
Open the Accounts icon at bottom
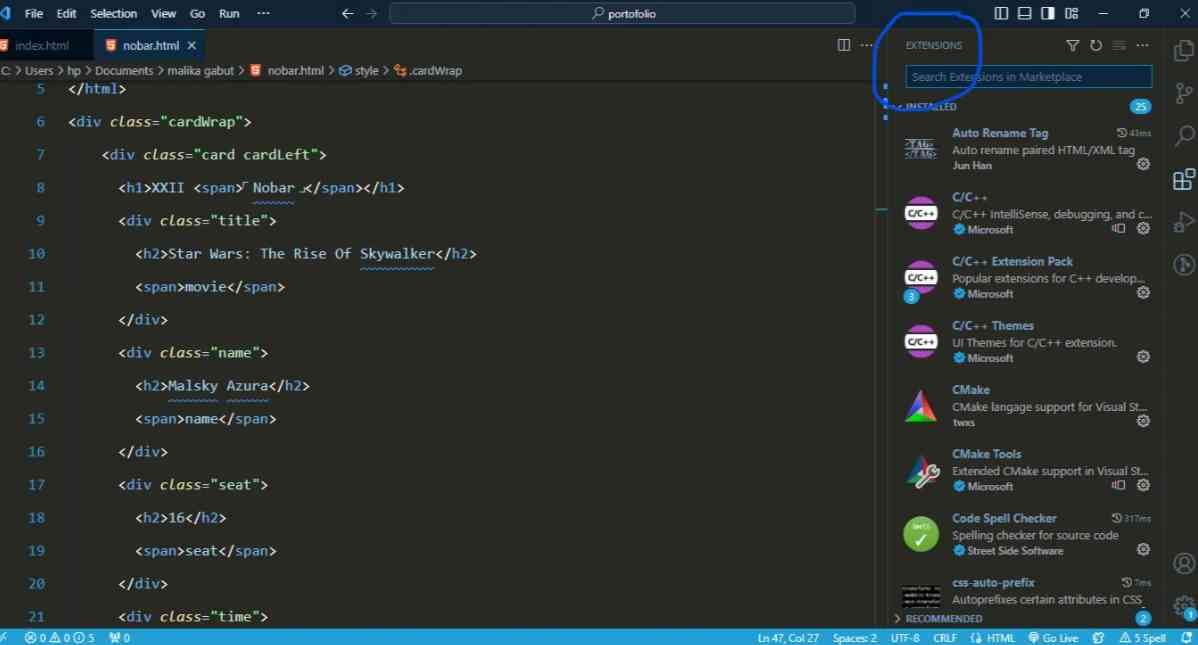coord(1183,563)
